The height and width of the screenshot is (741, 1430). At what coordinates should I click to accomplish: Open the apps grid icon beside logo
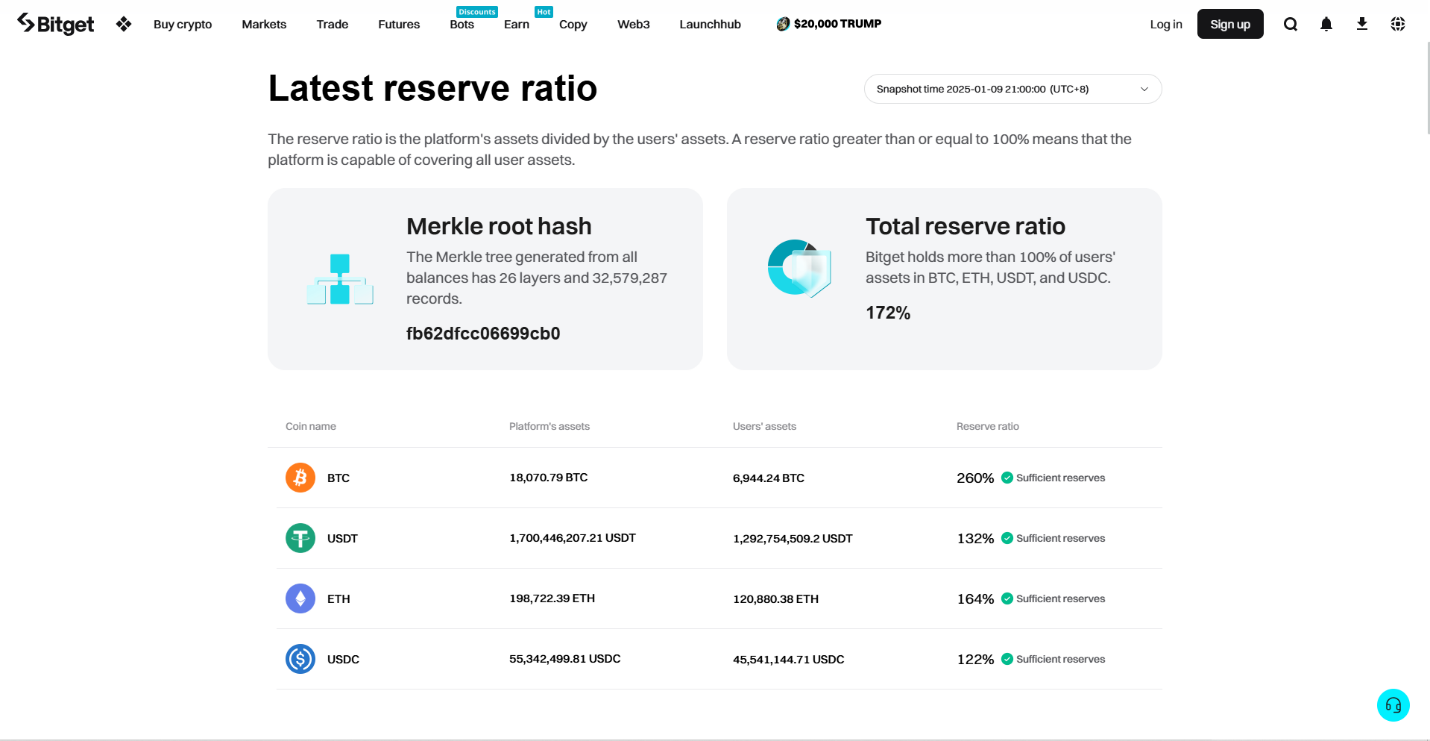[x=123, y=23]
